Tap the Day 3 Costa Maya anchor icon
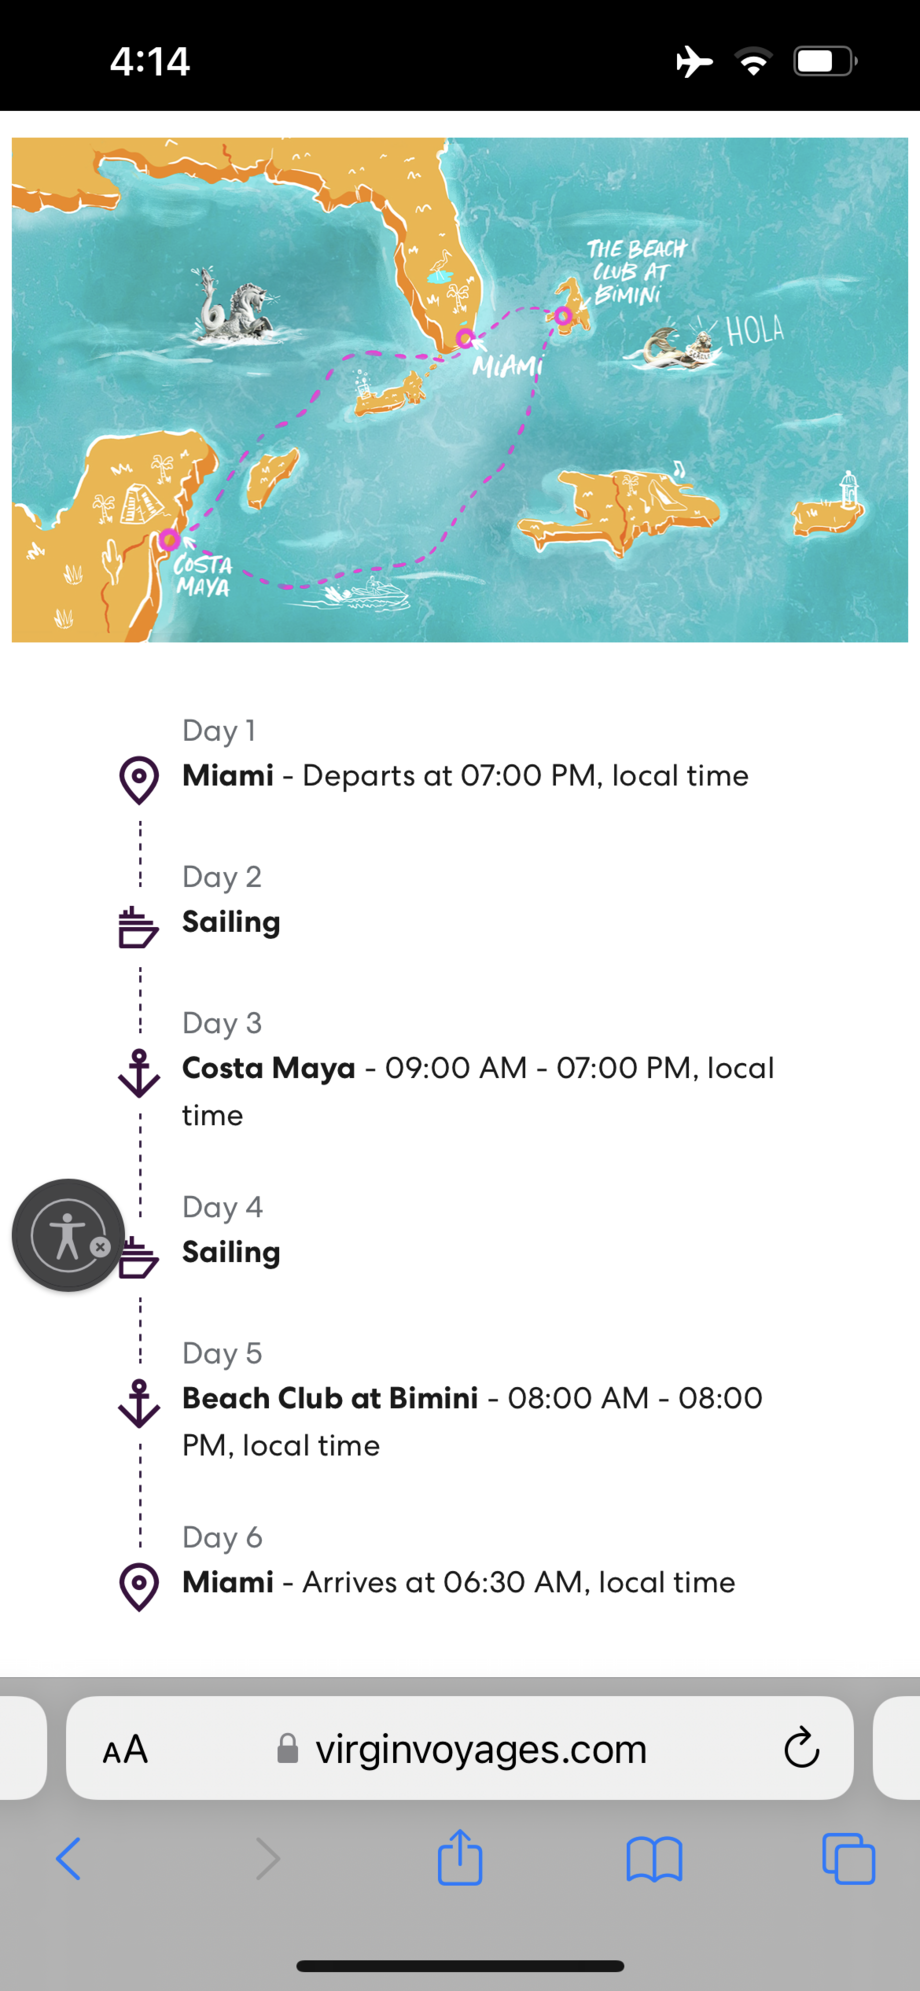Image resolution: width=920 pixels, height=1991 pixels. tap(139, 1073)
